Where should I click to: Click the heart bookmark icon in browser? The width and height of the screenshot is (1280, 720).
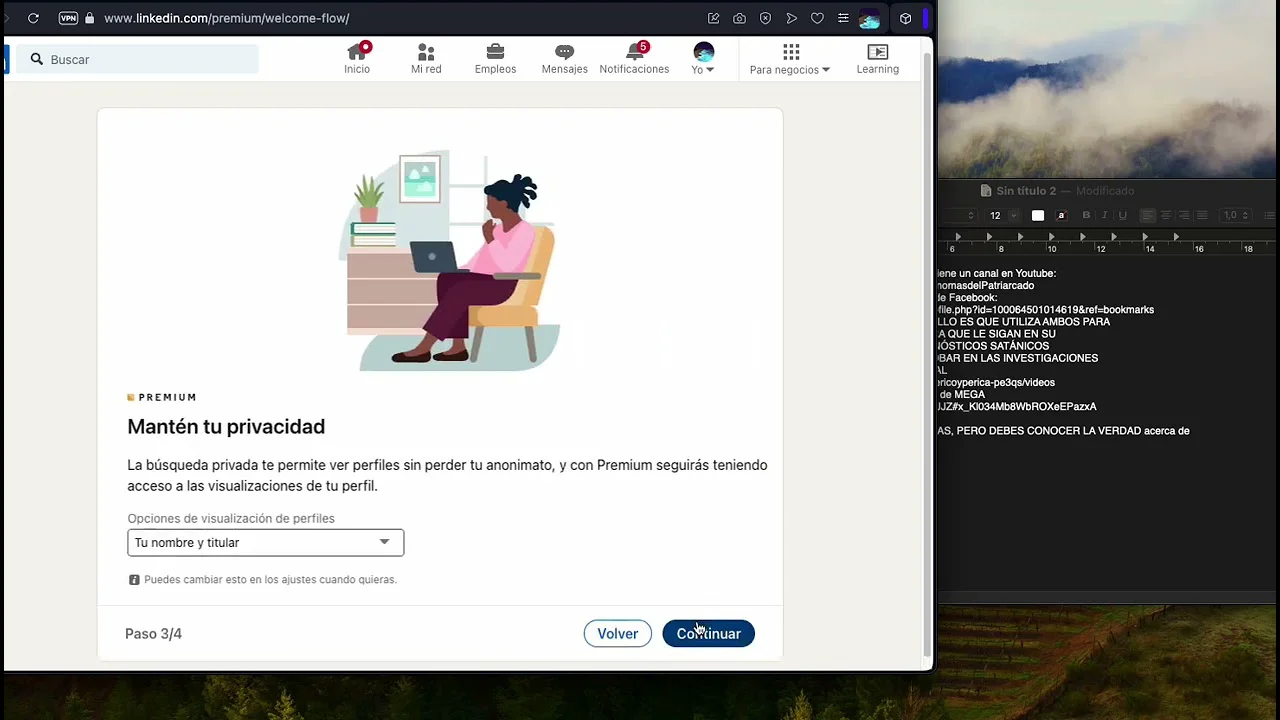point(817,18)
